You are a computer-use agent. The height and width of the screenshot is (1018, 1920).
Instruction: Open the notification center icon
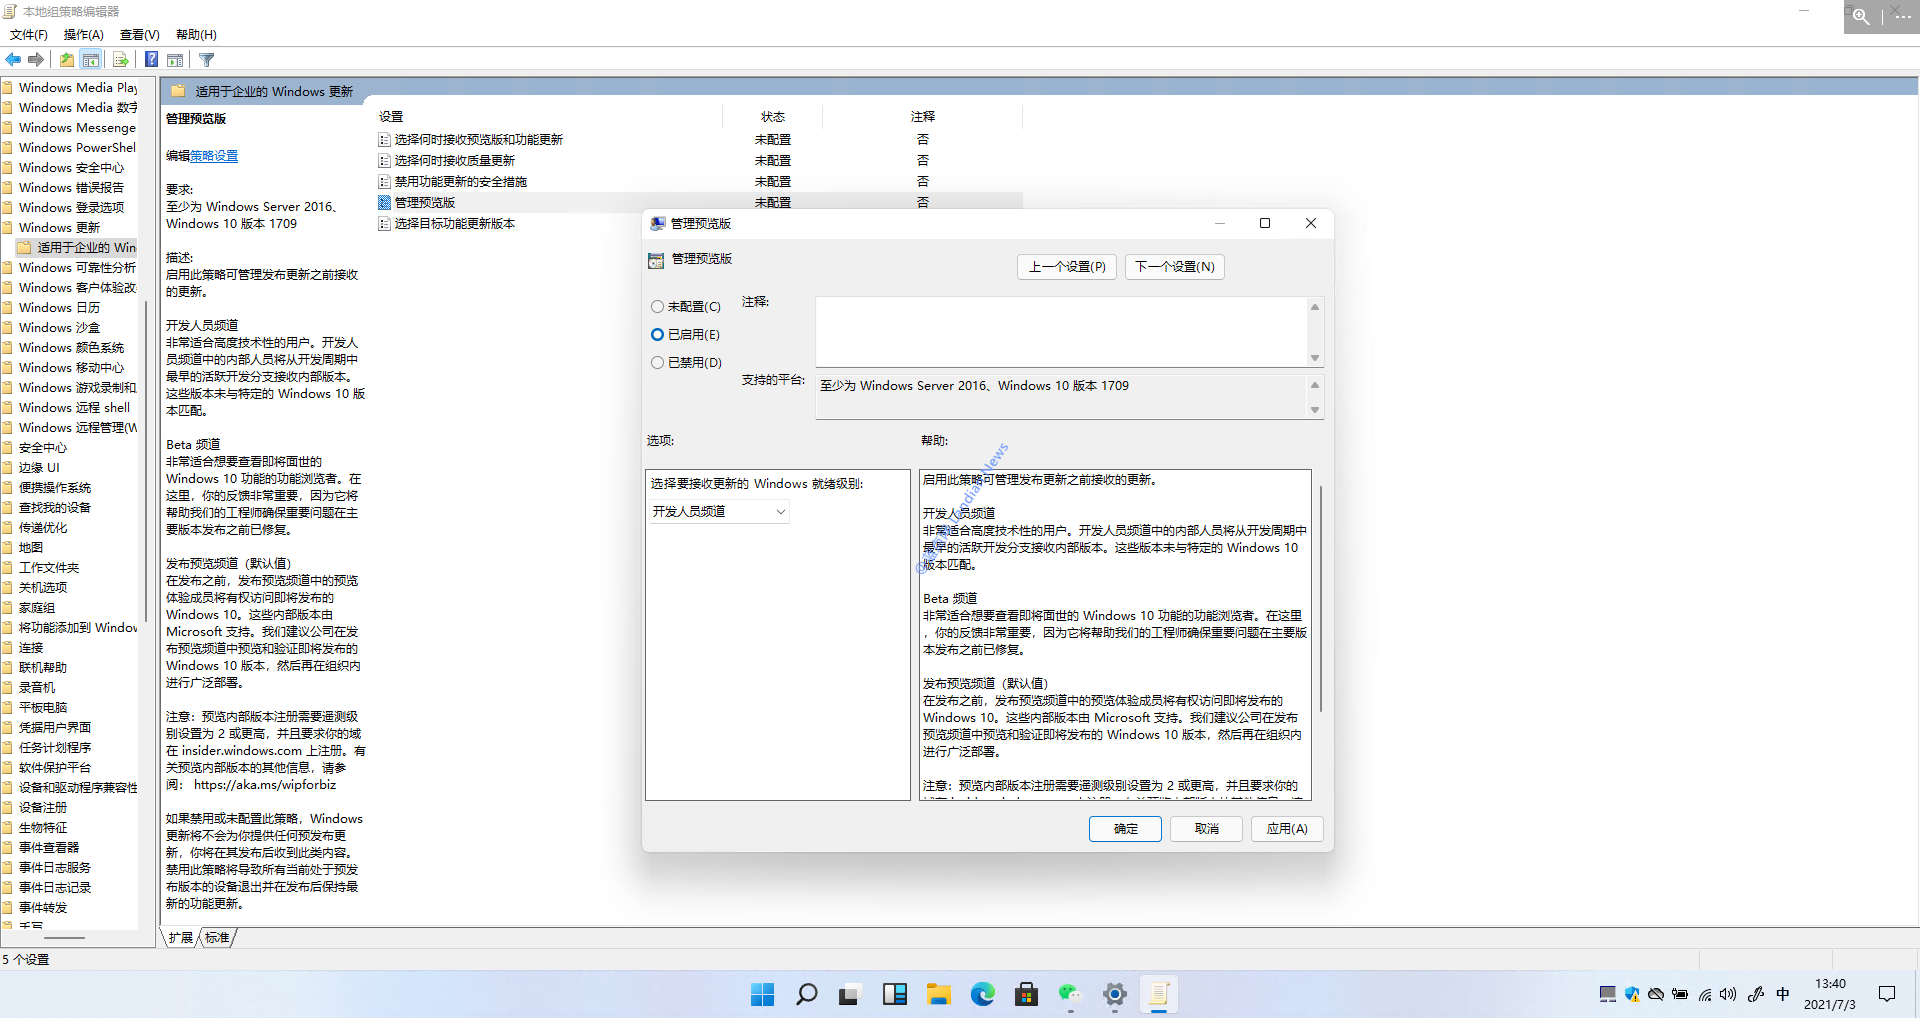(x=1887, y=994)
